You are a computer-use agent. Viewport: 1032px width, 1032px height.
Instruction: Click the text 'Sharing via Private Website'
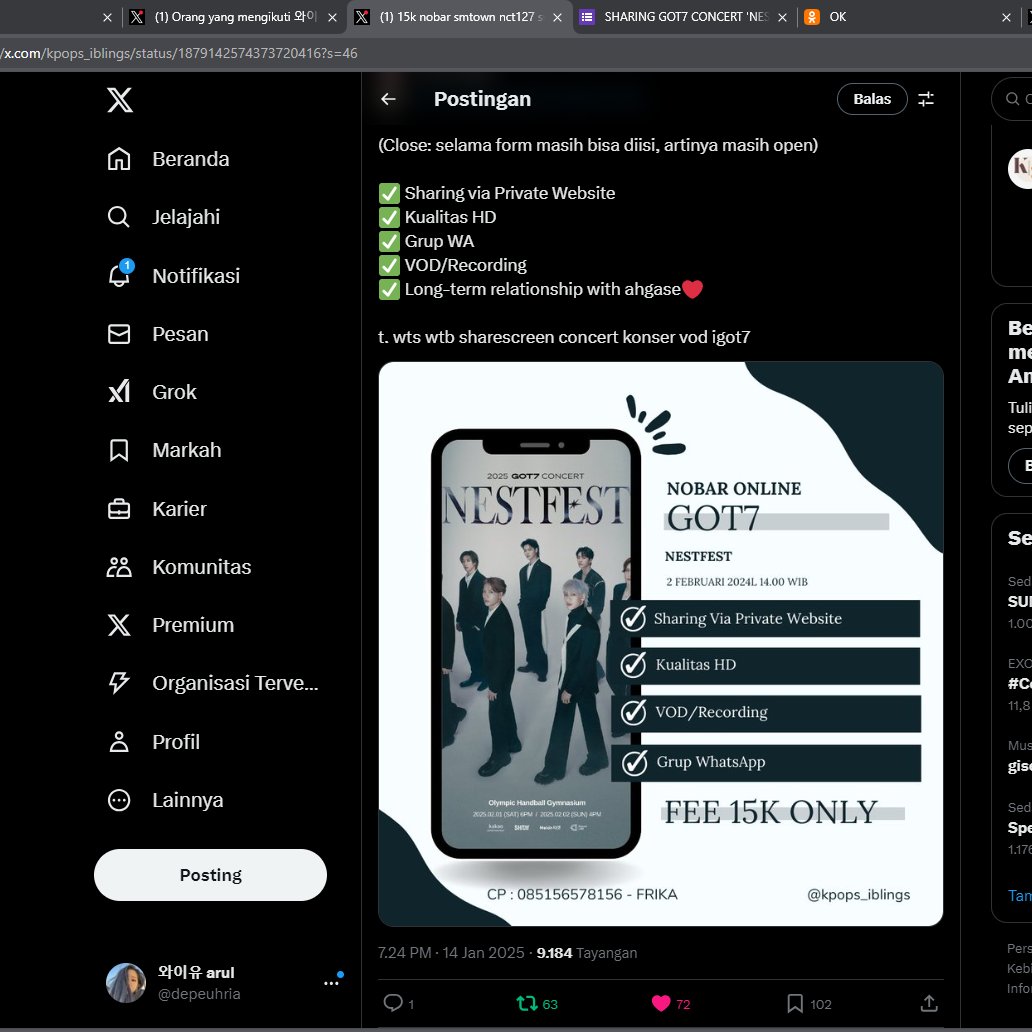509,193
